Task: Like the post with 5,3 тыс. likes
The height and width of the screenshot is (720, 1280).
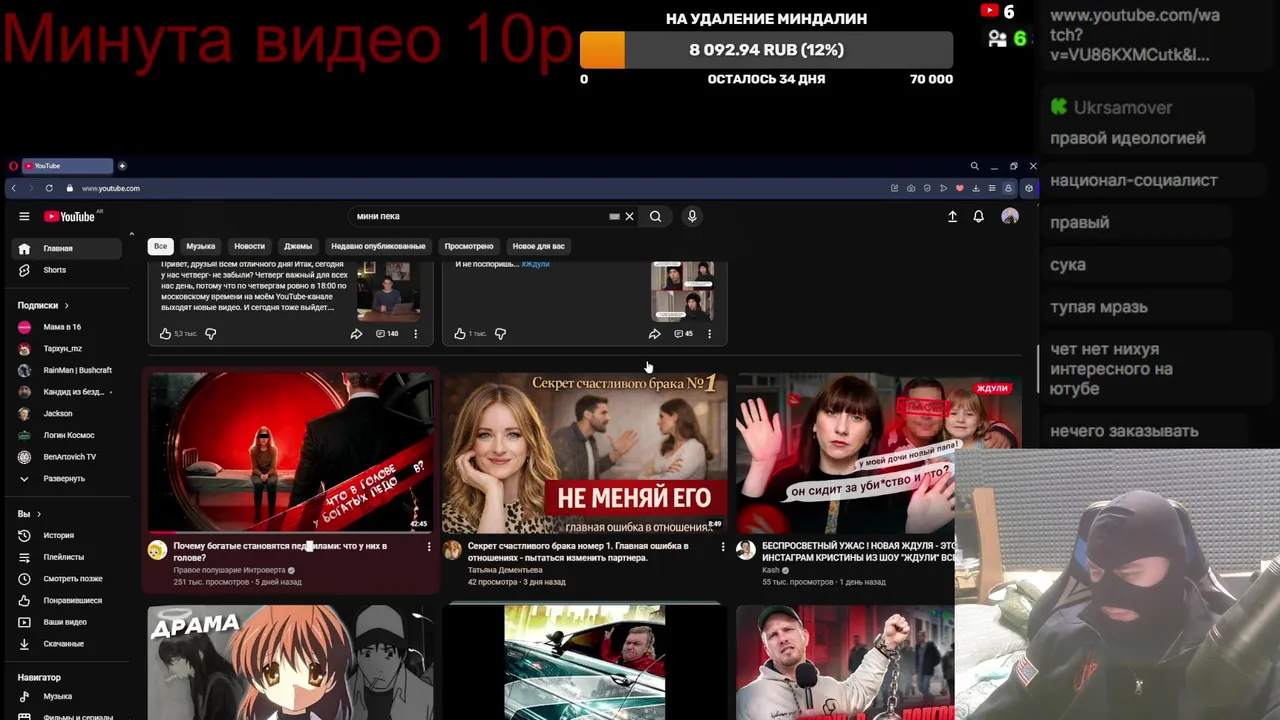Action: coord(166,334)
